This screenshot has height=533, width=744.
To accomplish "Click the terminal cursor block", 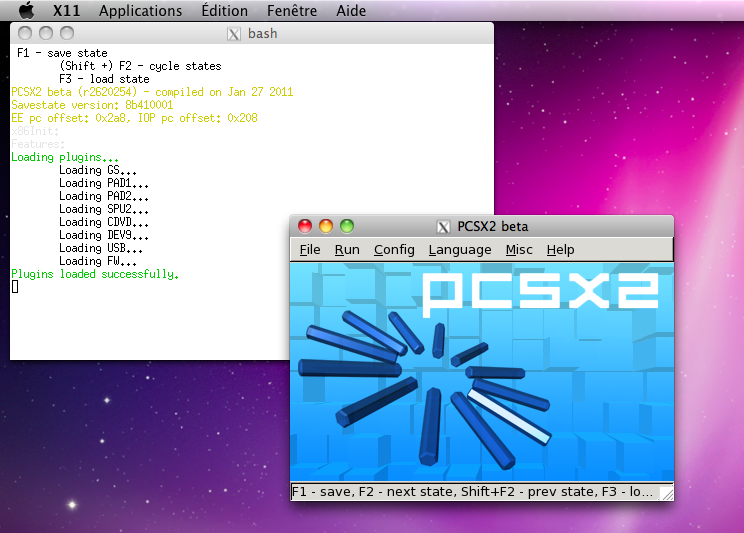I will (15, 287).
